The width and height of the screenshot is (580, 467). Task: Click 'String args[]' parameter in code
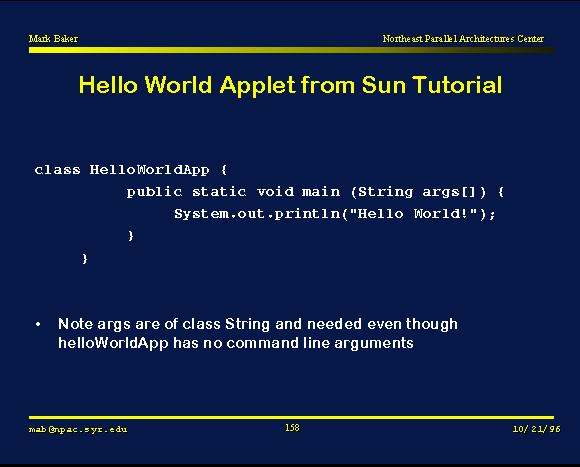(x=417, y=192)
